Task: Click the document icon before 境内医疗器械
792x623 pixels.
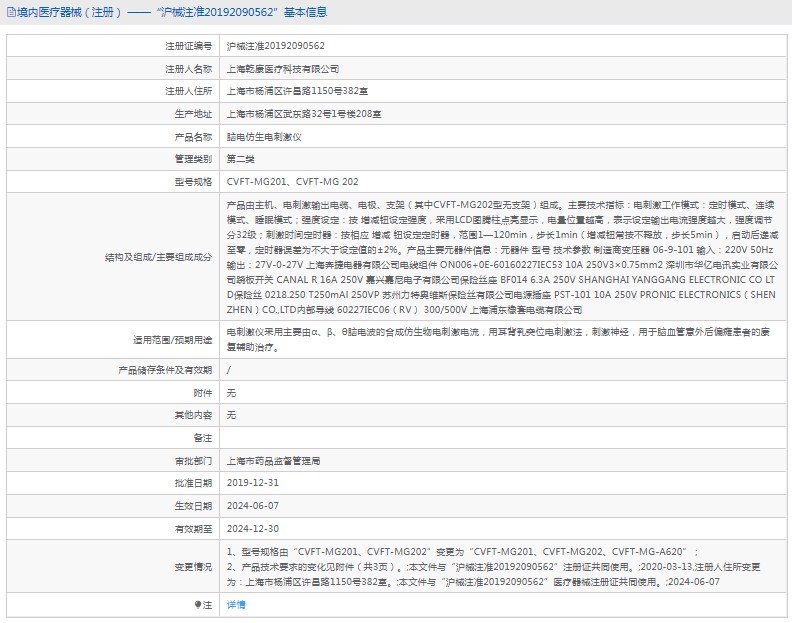Action: 11,12
